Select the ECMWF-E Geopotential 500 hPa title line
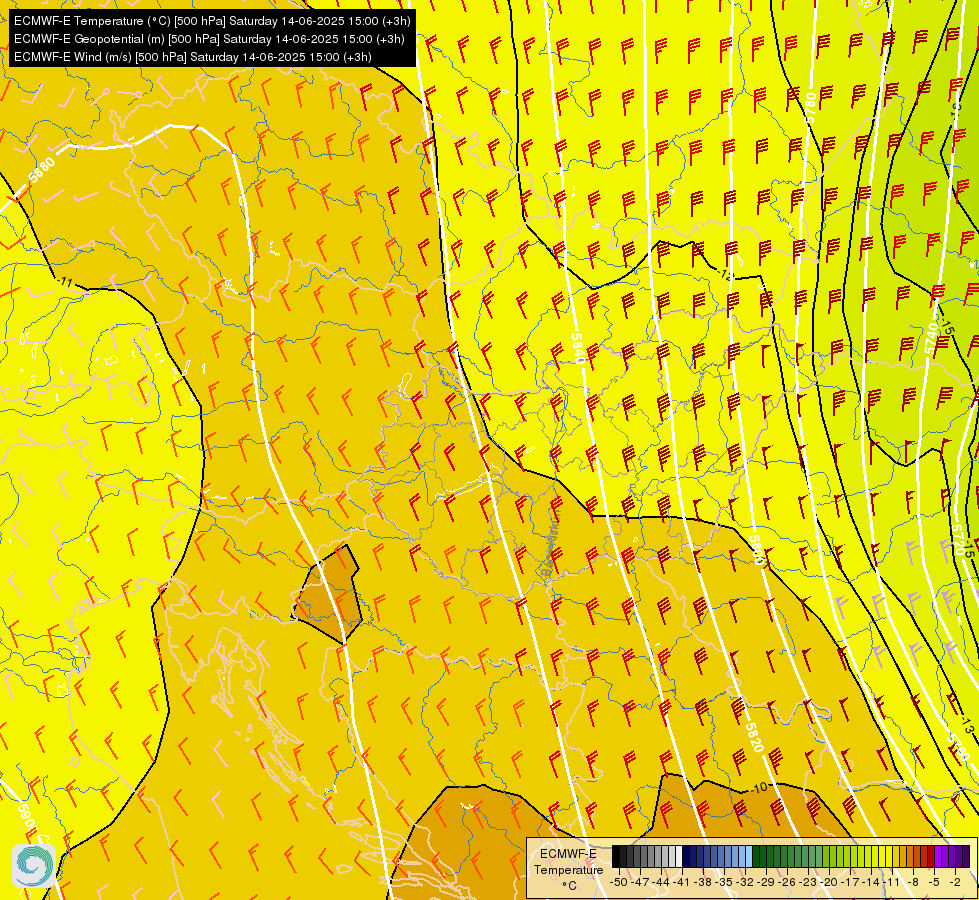979x900 pixels. pos(209,39)
